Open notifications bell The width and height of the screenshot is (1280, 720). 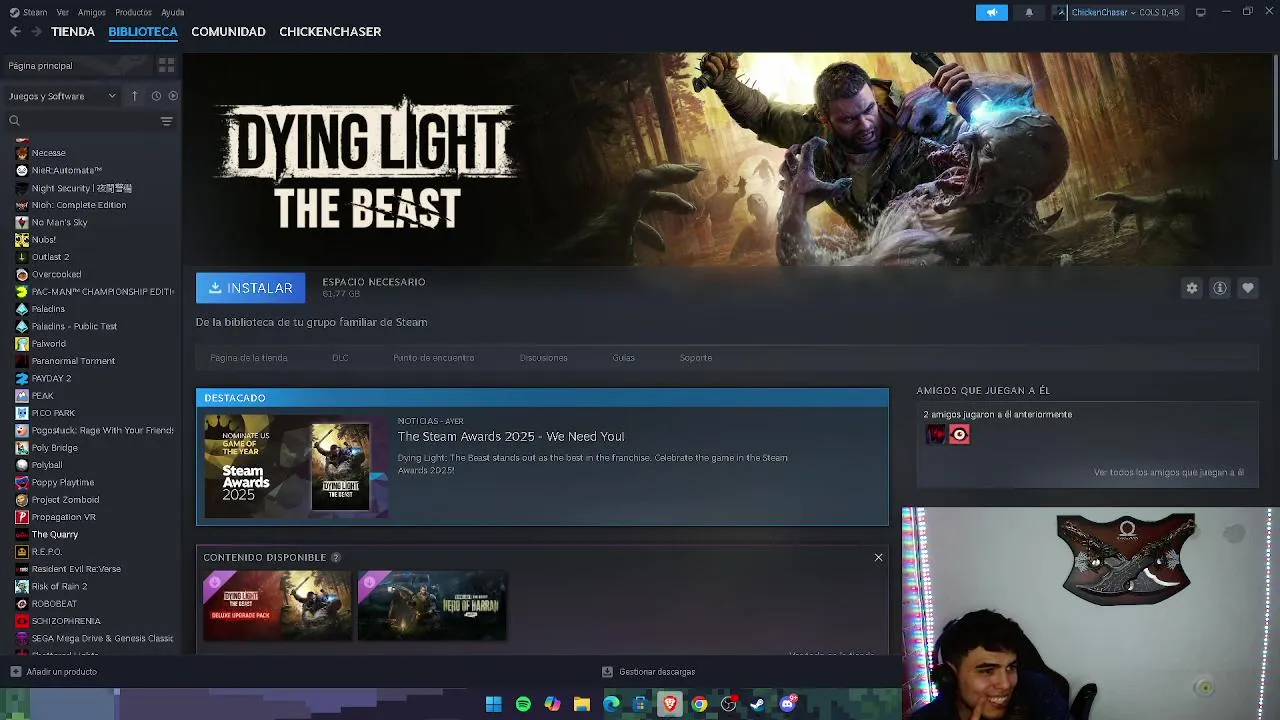click(x=1029, y=12)
